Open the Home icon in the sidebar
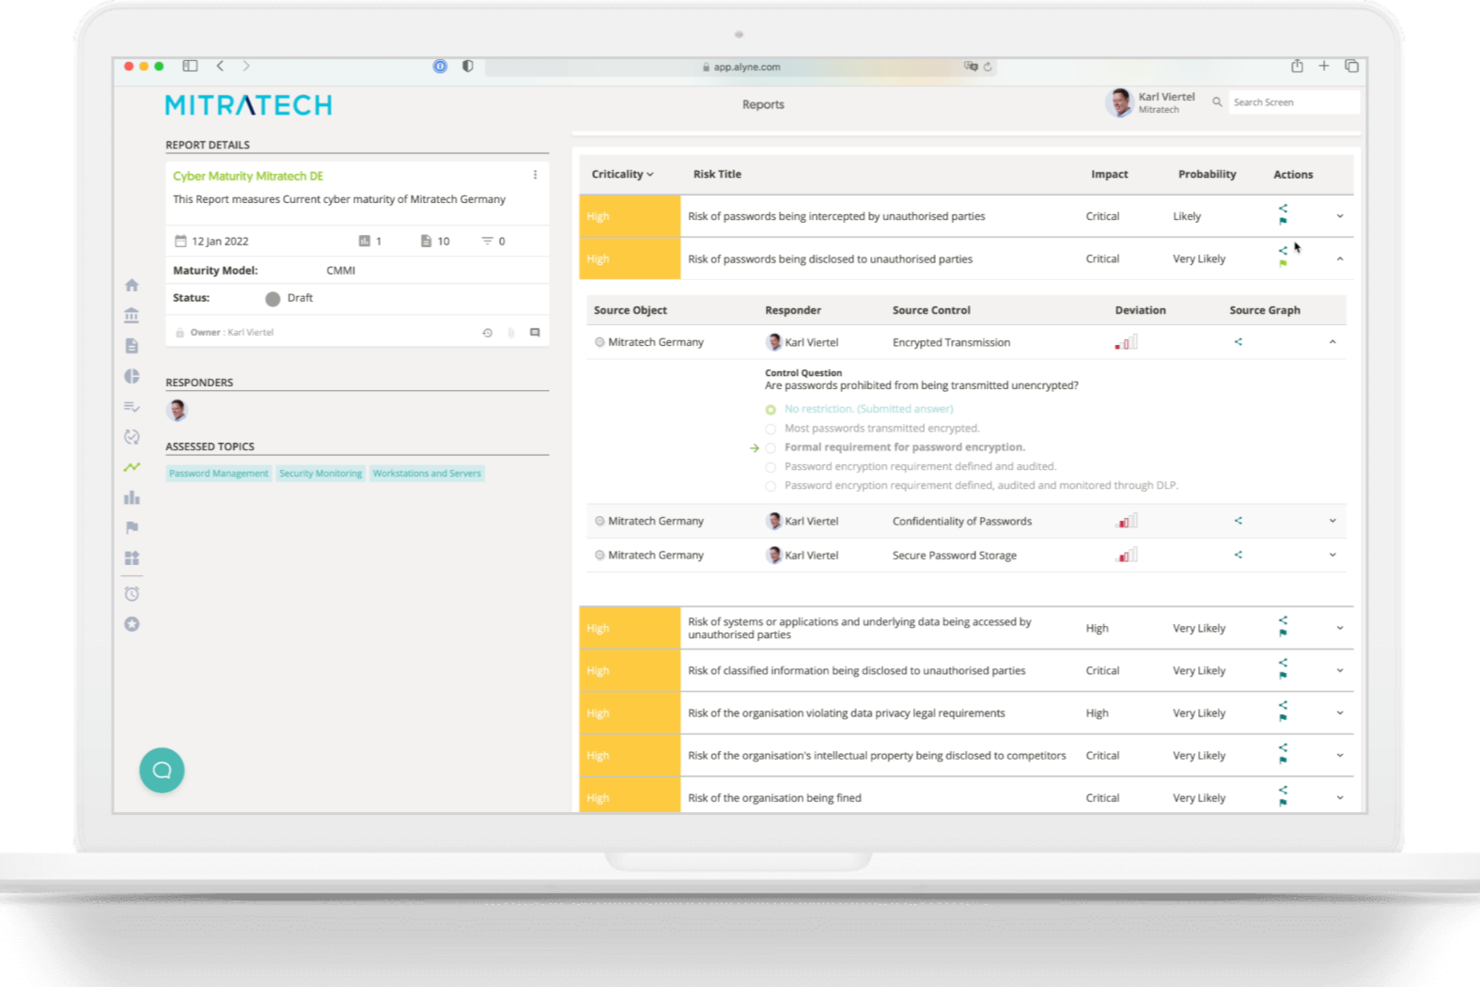The image size is (1480, 987). [131, 285]
